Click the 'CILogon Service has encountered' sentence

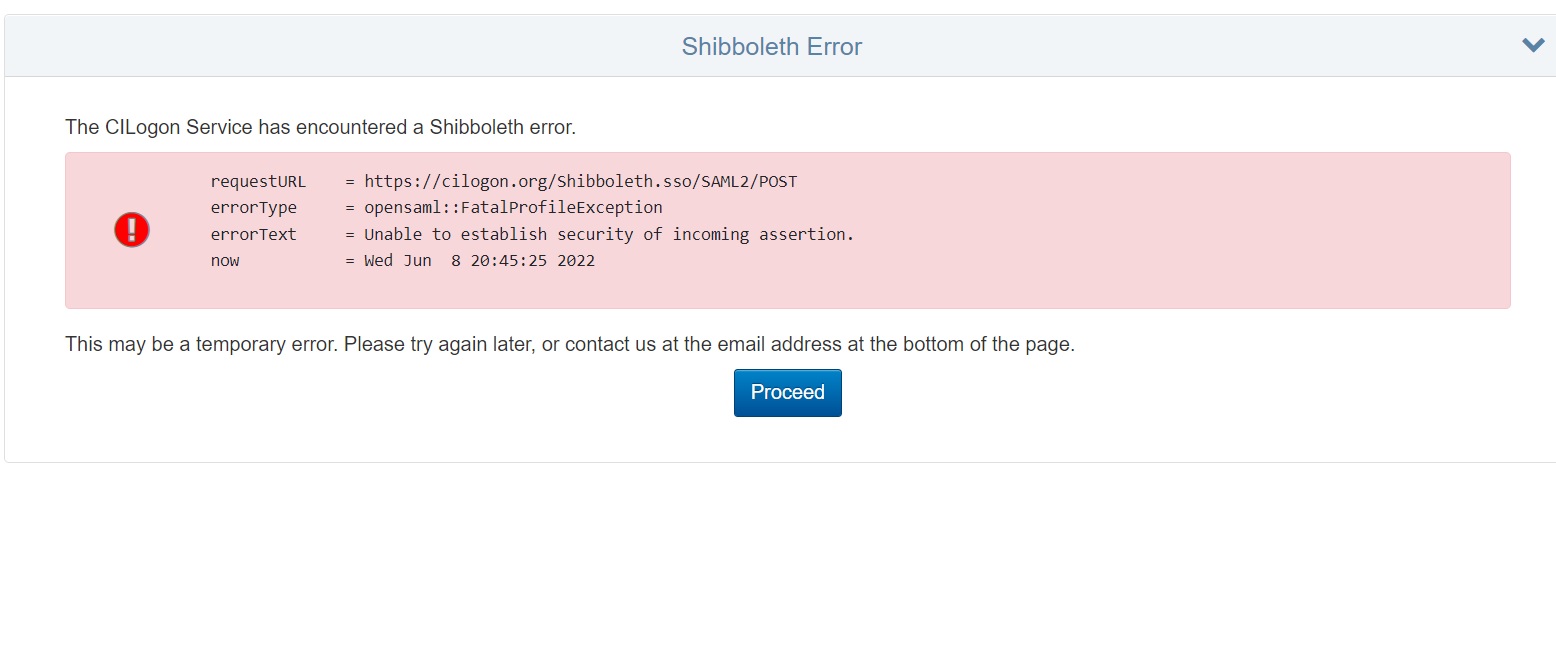(321, 128)
